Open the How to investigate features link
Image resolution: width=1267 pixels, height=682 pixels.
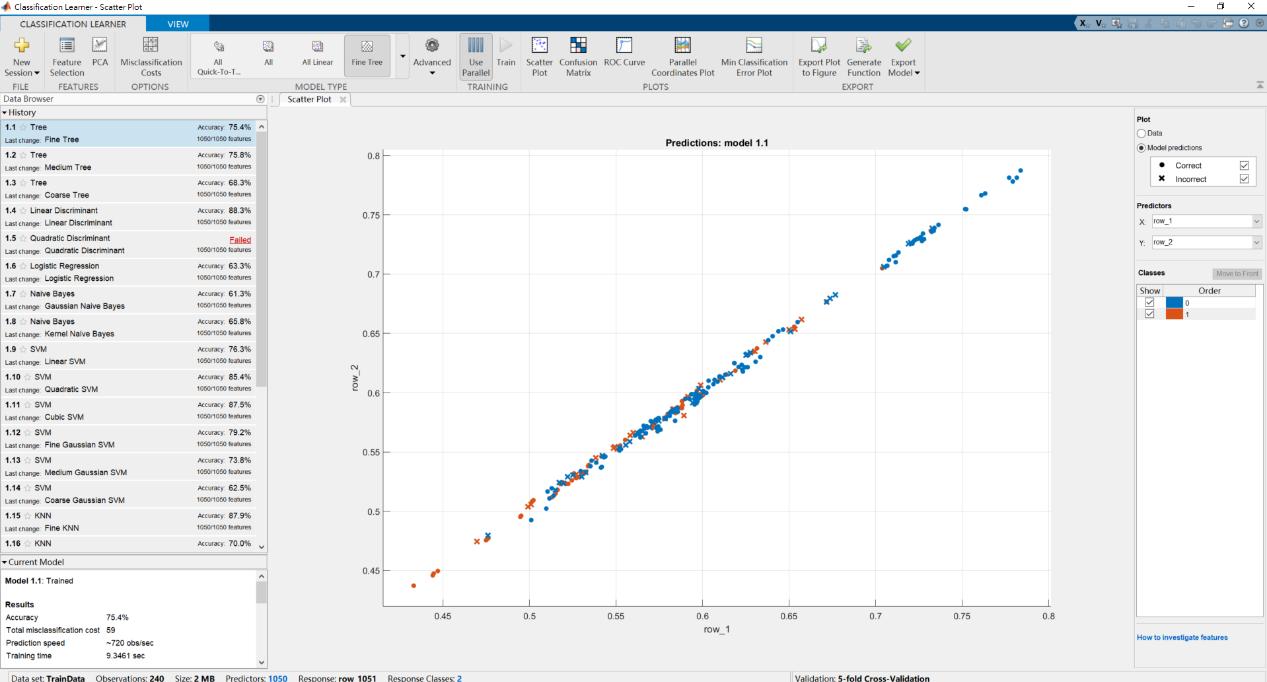click(x=1182, y=637)
